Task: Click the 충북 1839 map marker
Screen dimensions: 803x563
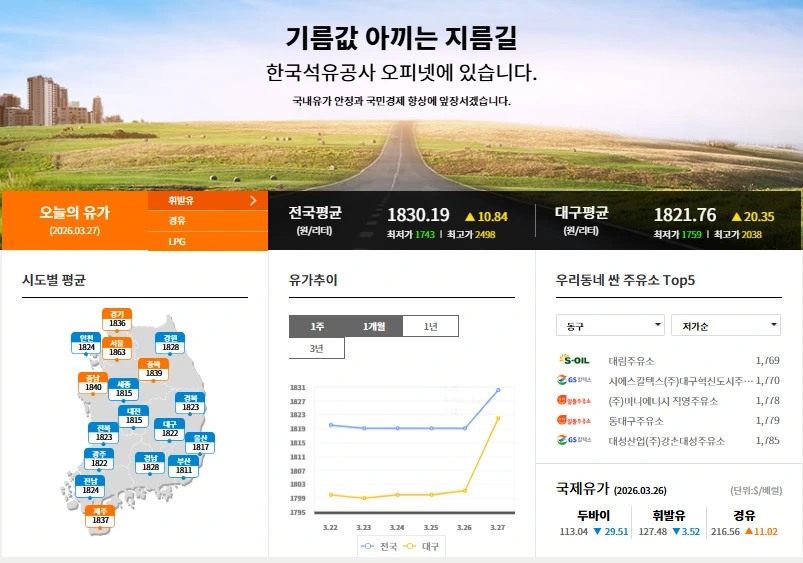Action: (x=153, y=369)
